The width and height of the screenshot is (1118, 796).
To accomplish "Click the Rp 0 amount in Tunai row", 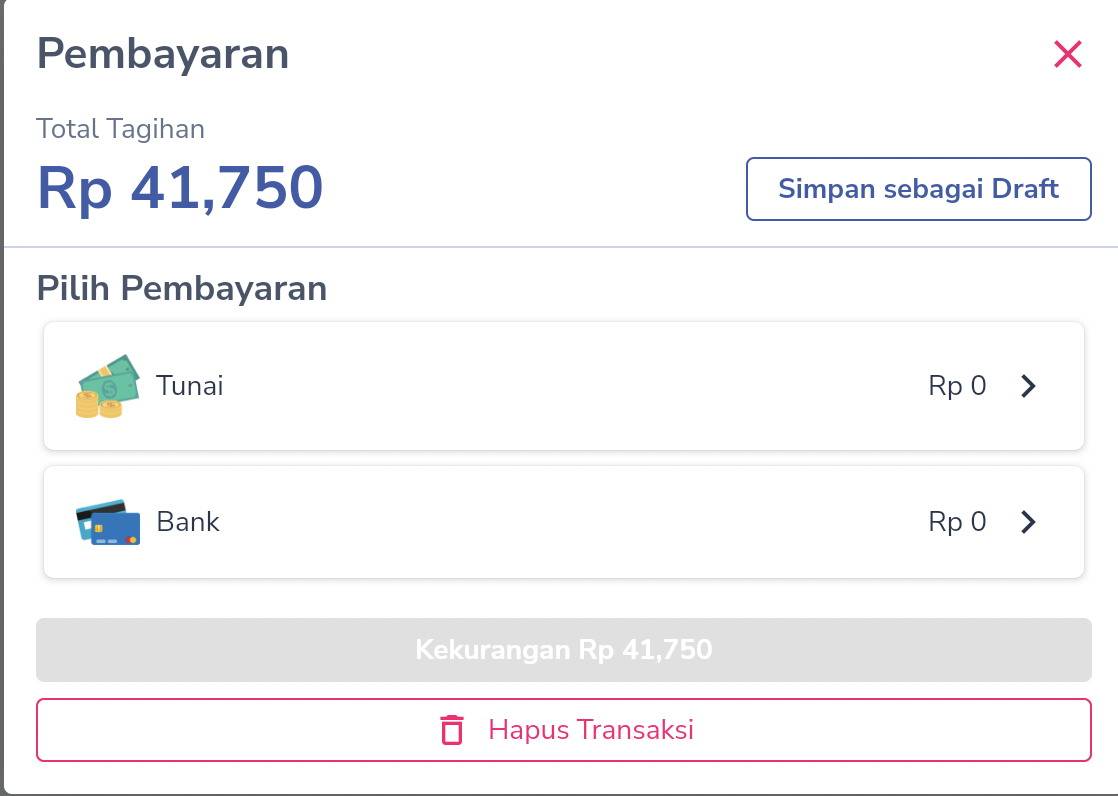I will (957, 386).
